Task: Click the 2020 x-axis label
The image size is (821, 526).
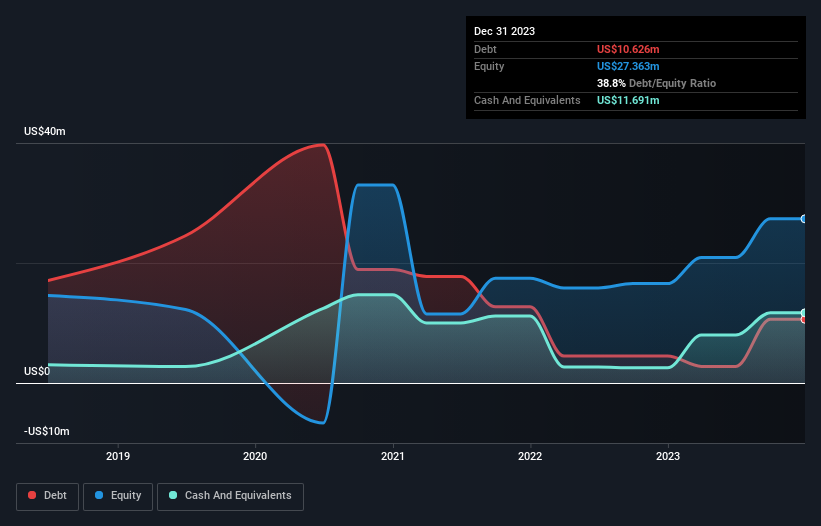Action: (x=255, y=456)
